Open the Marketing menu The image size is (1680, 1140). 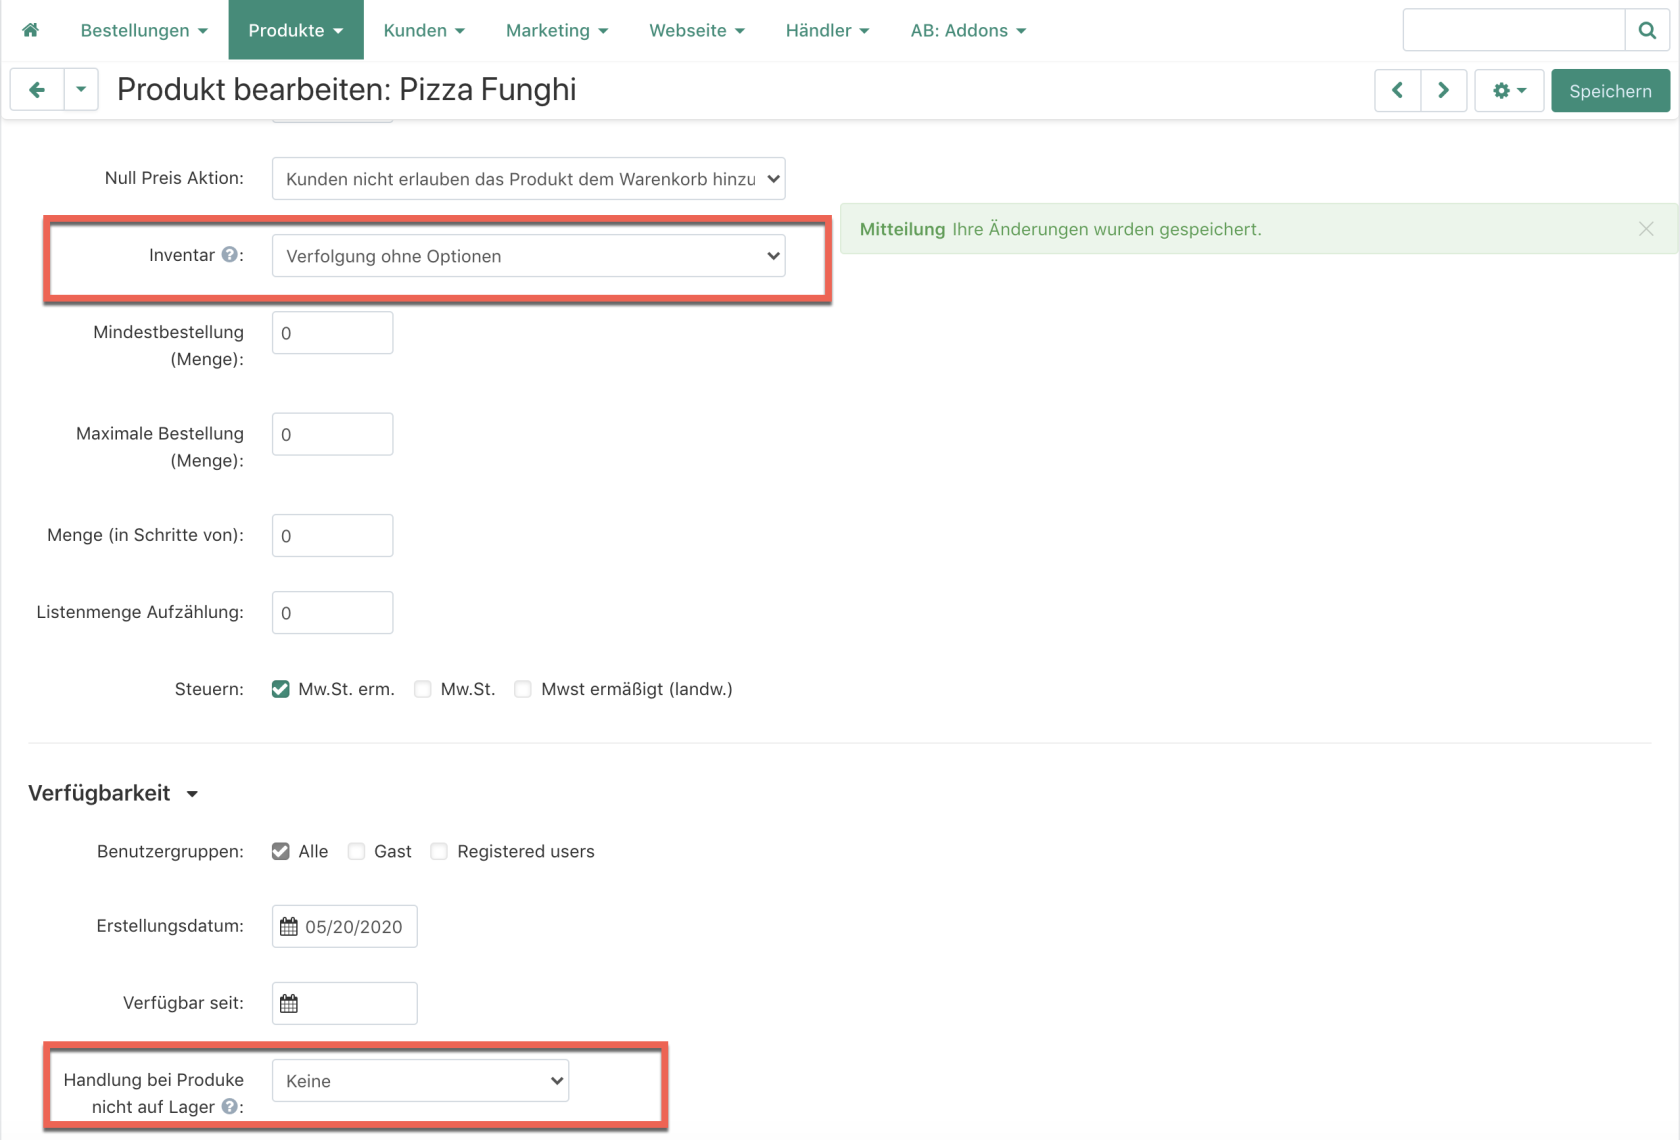click(x=557, y=30)
